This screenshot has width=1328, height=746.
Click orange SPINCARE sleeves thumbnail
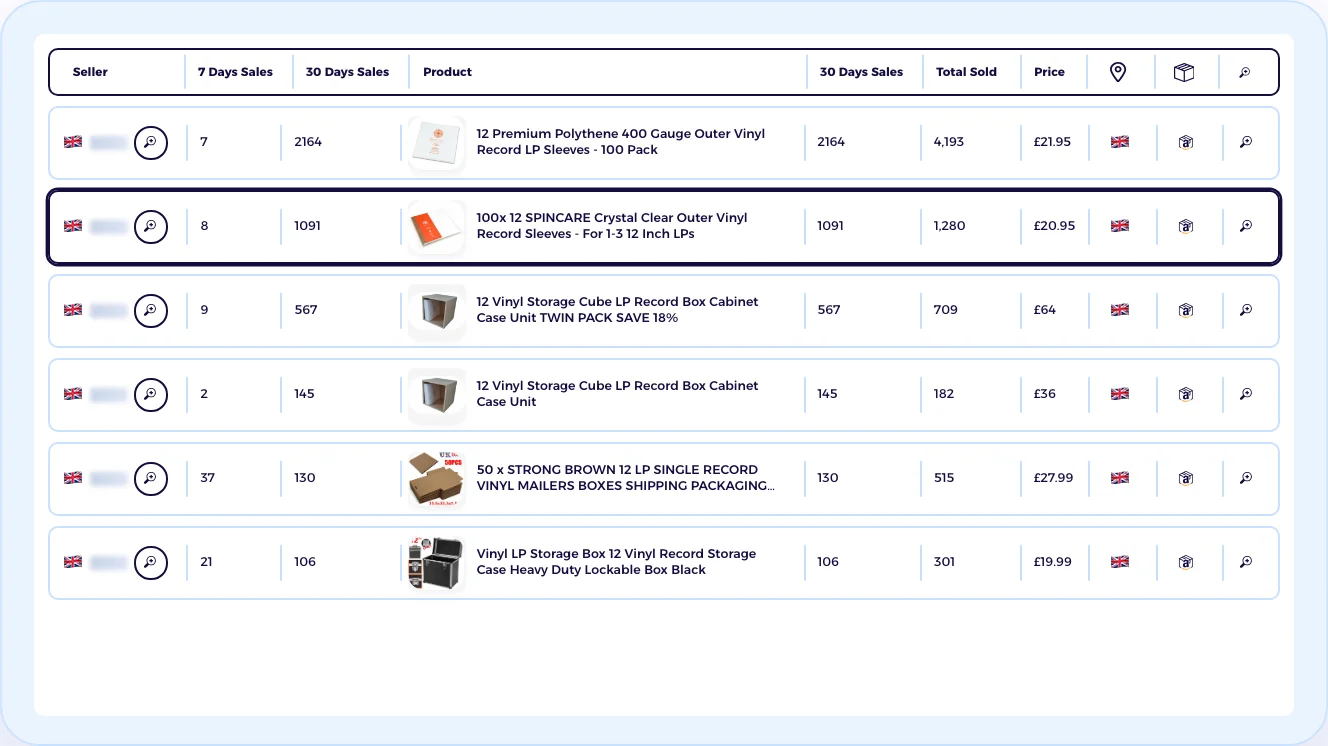coord(437,227)
